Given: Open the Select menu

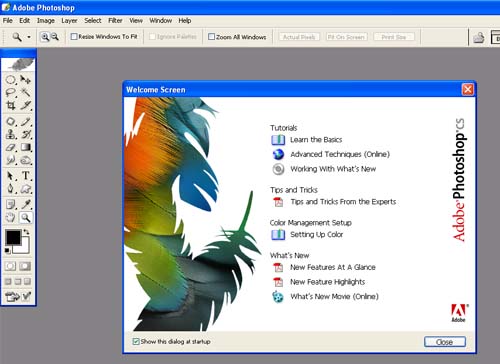Looking at the screenshot, I should click(x=93, y=21).
